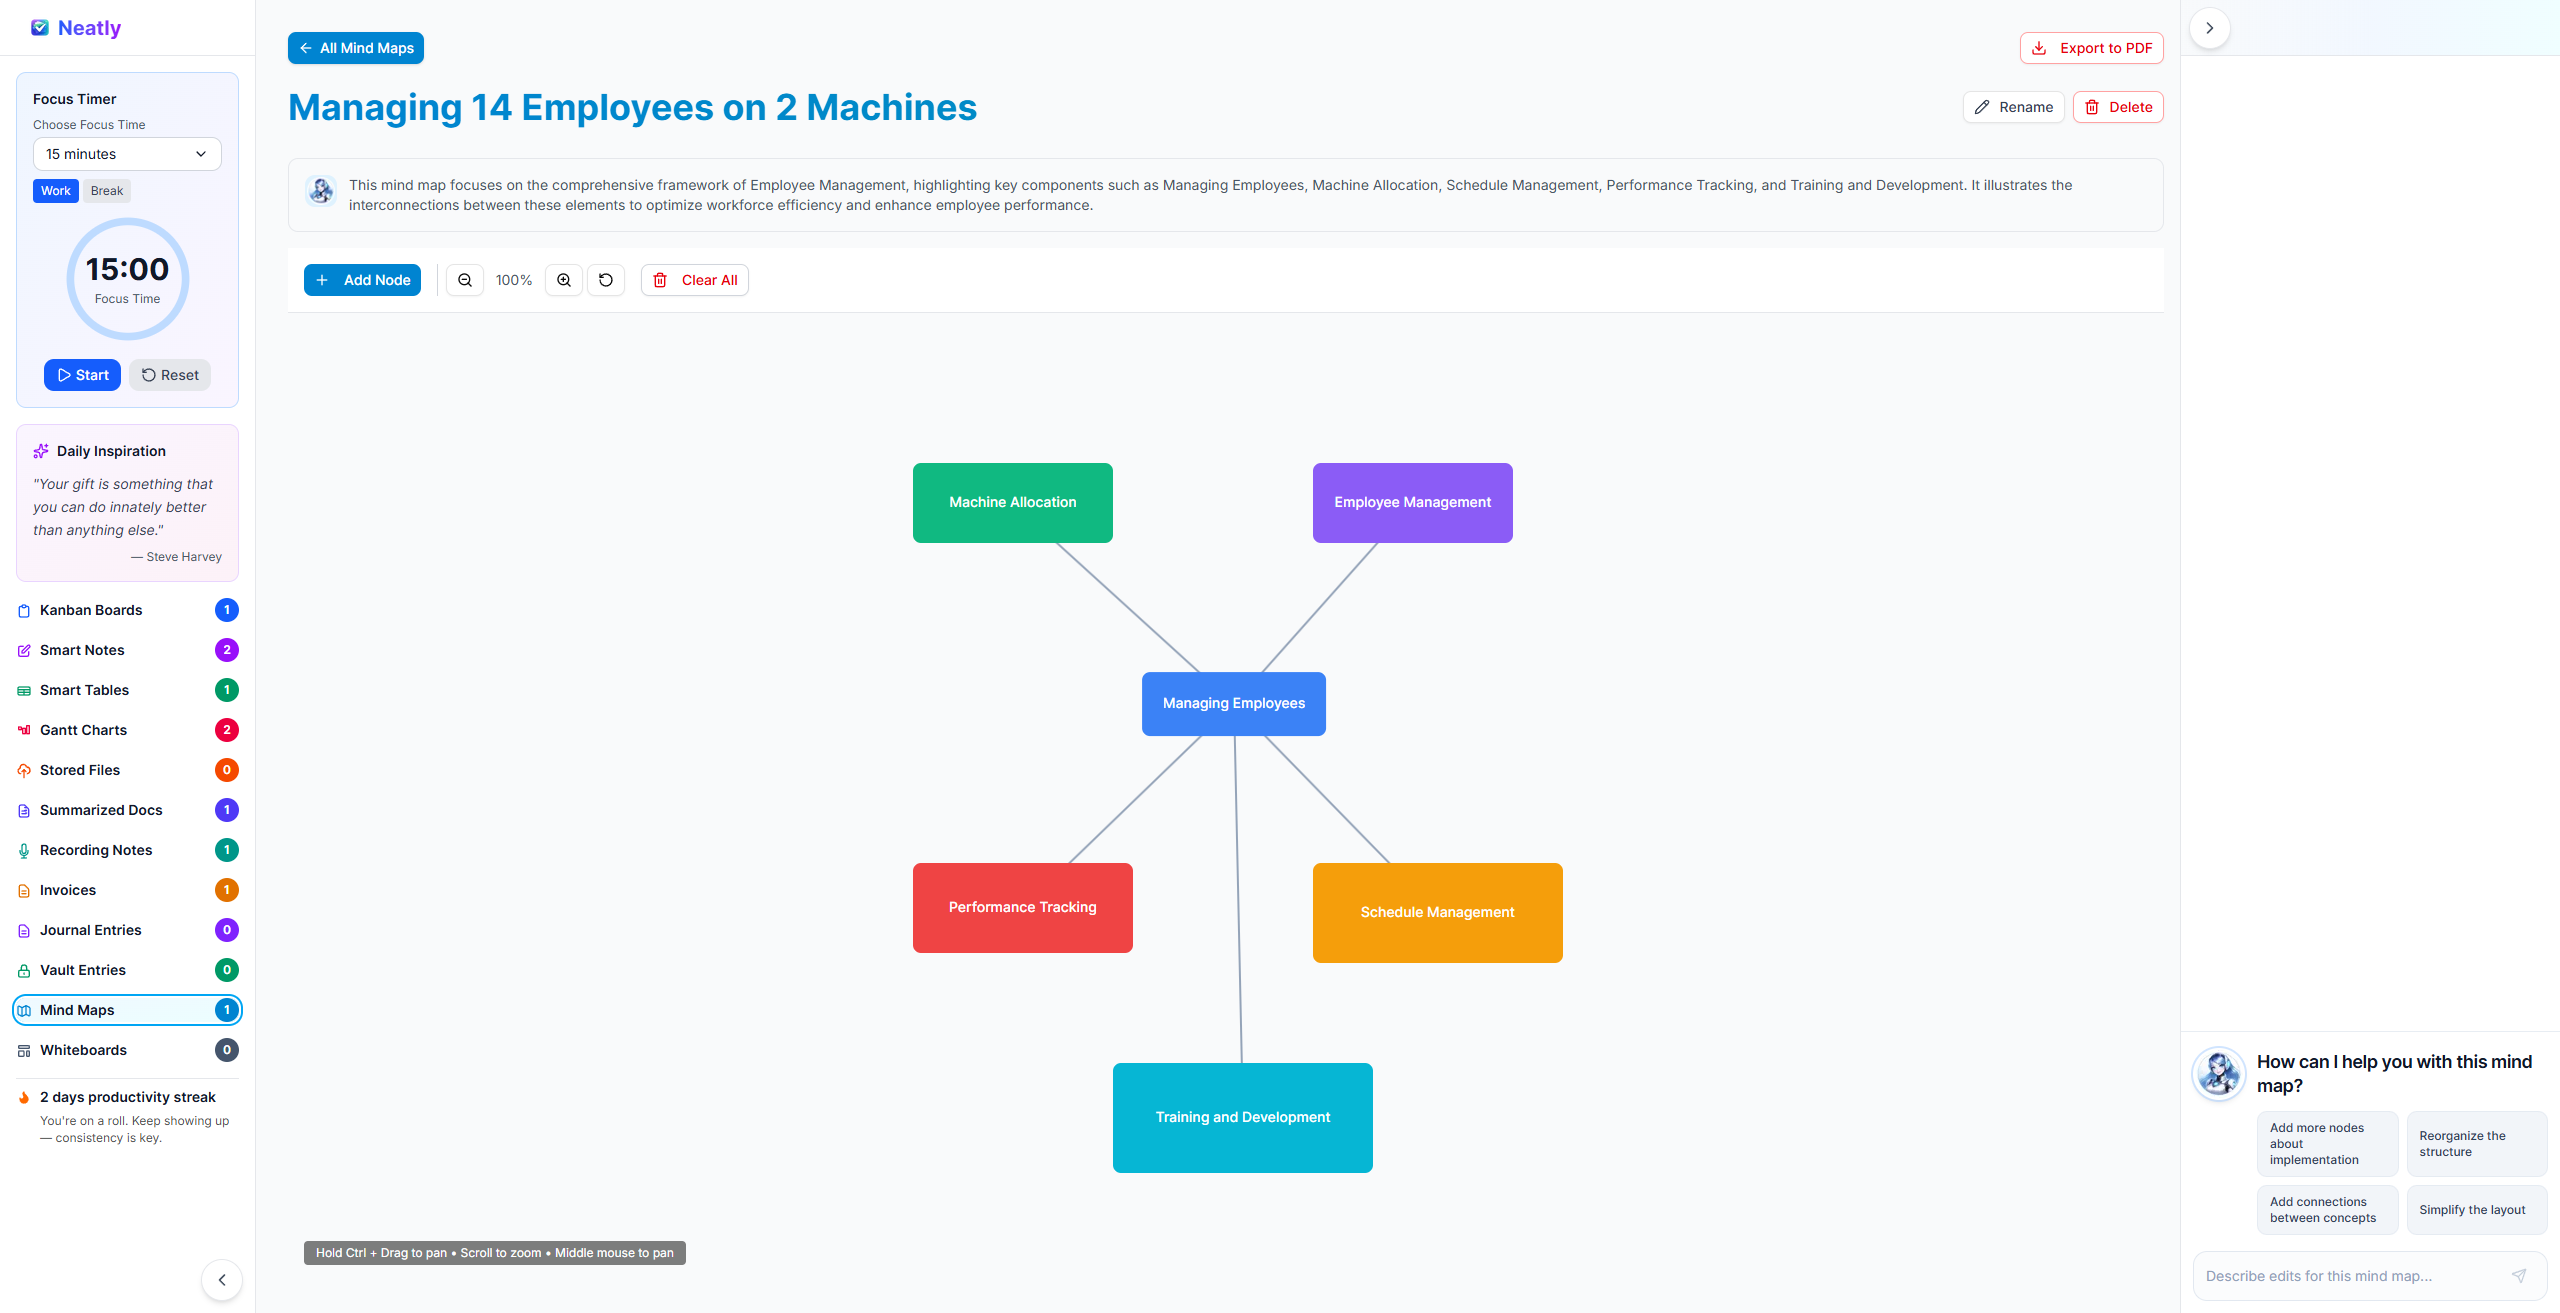The width and height of the screenshot is (2560, 1313).
Task: Click the Rename pencil icon
Action: (1984, 107)
